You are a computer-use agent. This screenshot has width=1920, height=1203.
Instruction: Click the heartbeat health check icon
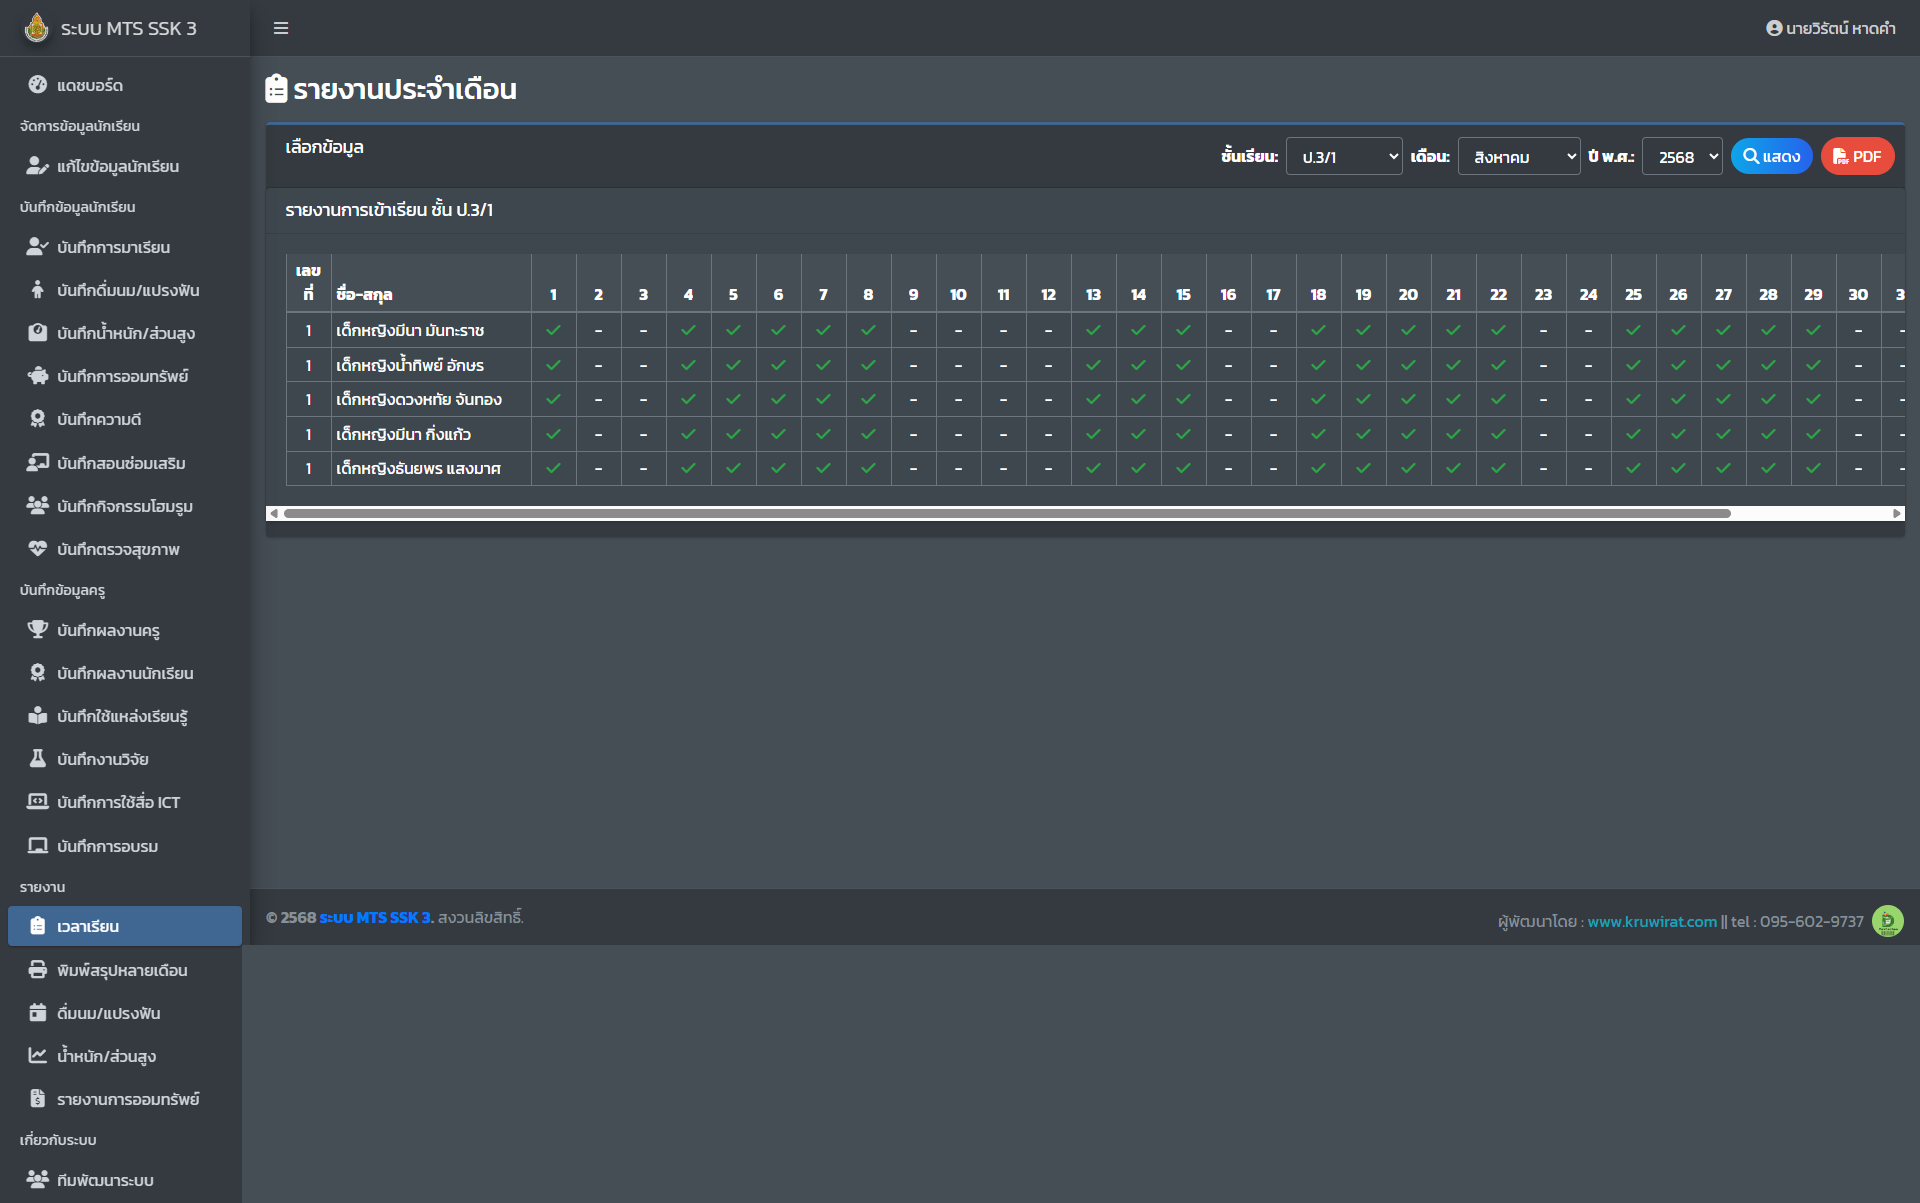tap(37, 549)
